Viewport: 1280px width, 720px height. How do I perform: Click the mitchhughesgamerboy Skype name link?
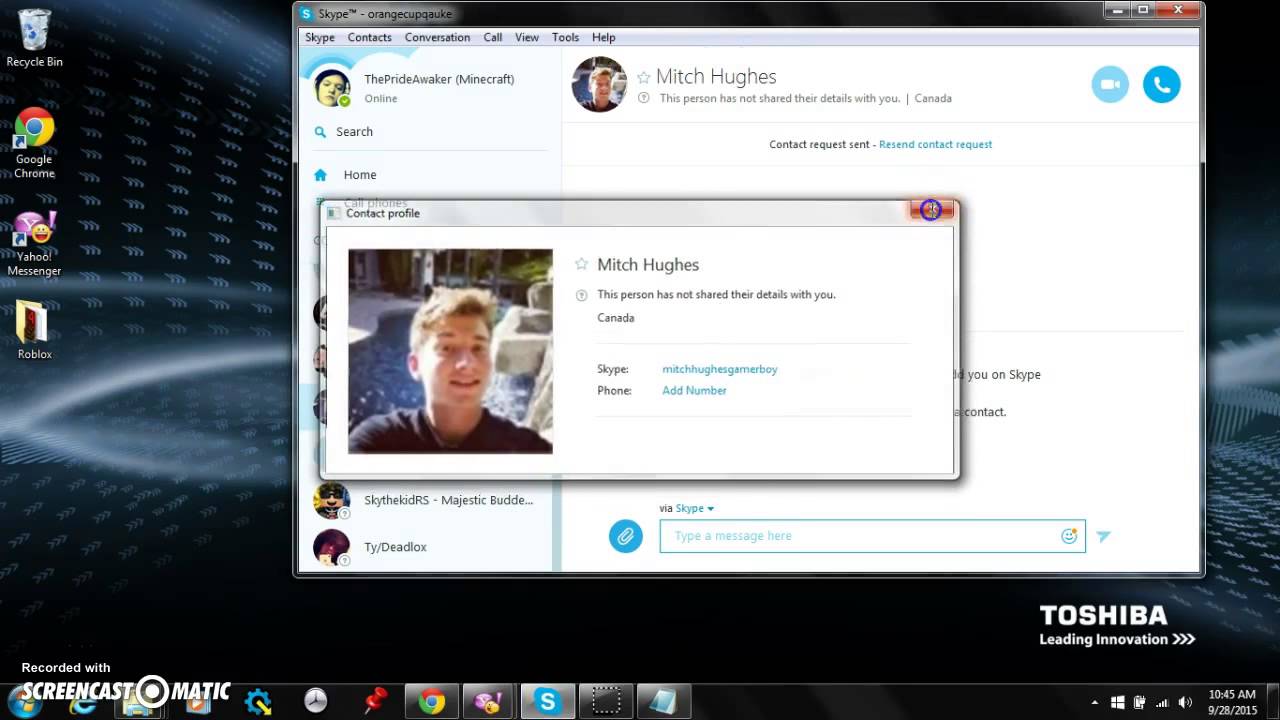720,369
